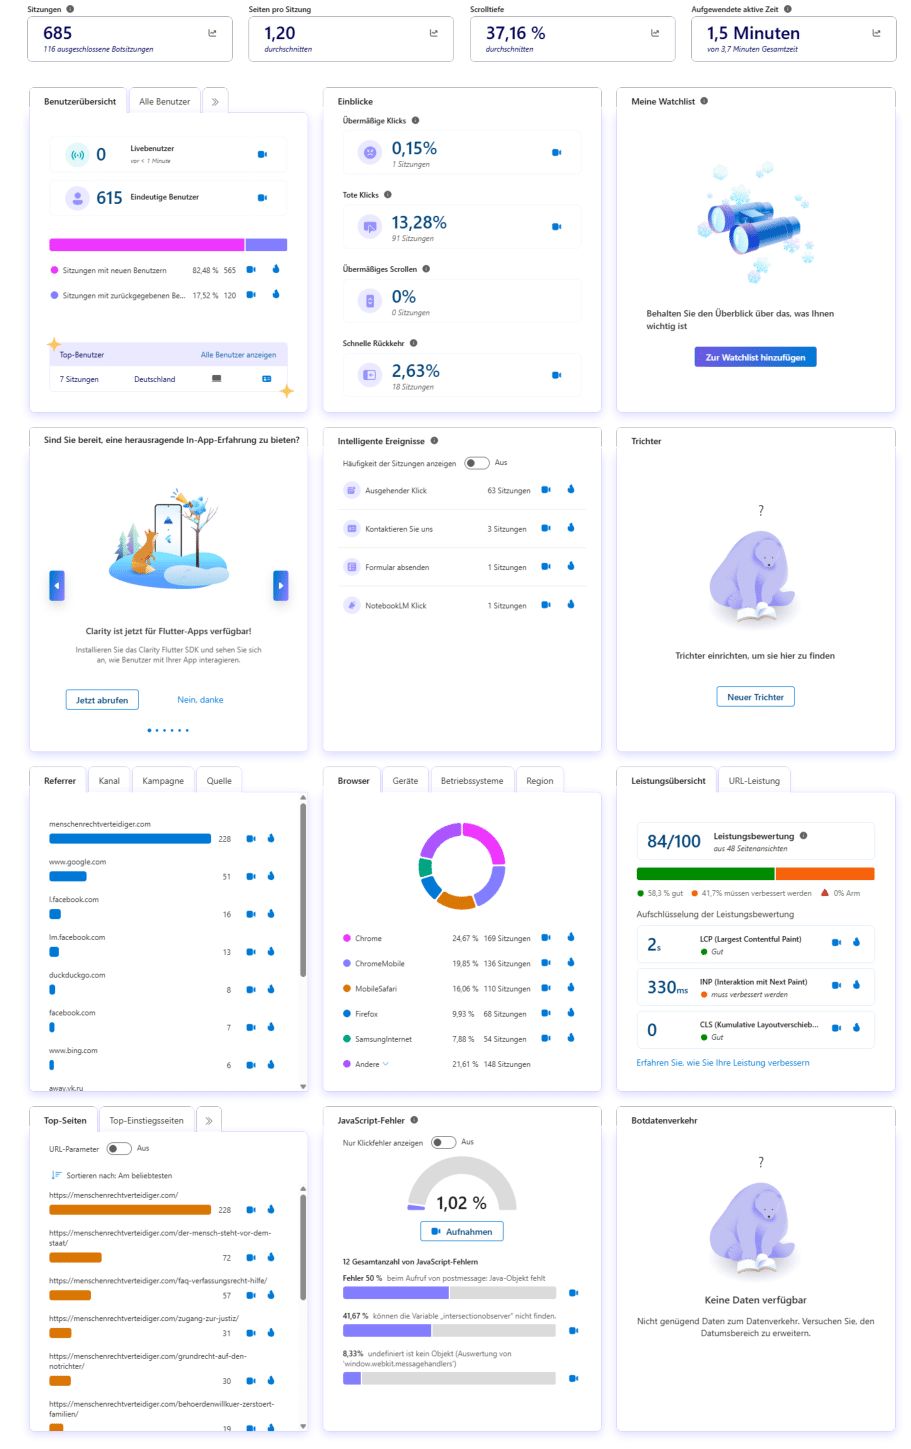911x1449 pixels.
Task: Click the Jetzt abrufen button
Action: point(102,700)
